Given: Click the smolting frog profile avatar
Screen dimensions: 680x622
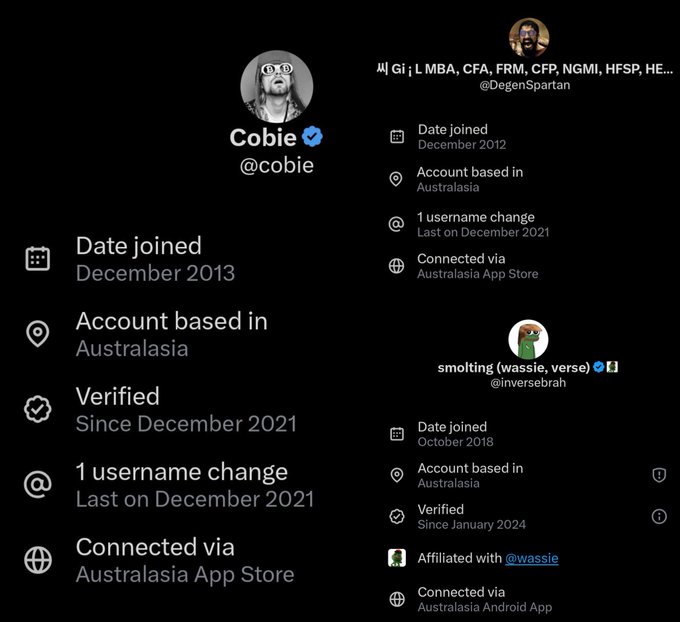Looking at the screenshot, I should (528, 340).
